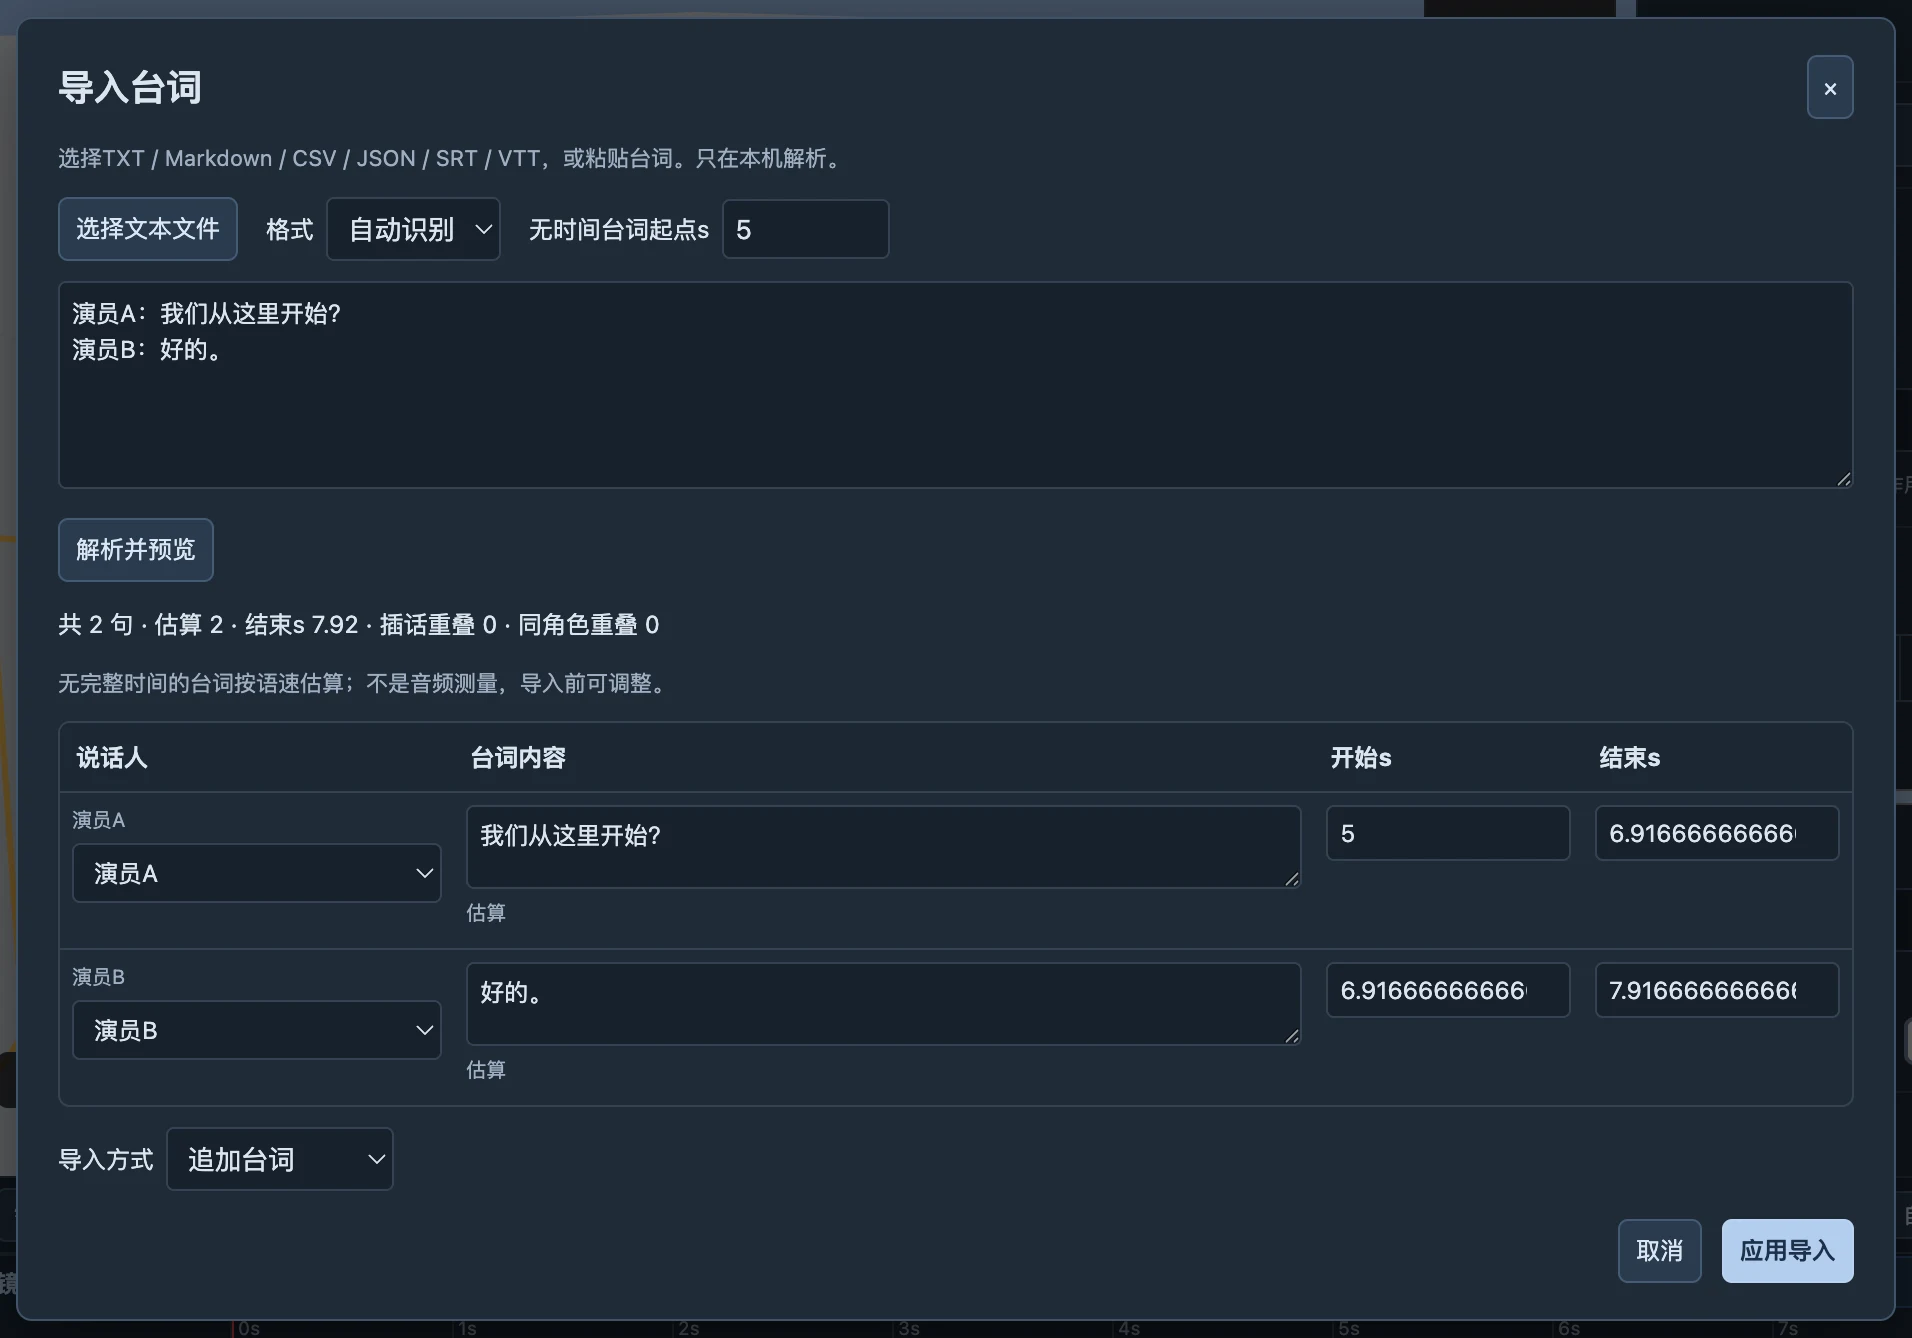This screenshot has height=1338, width=1912.
Task: Click the 台词内容 column header
Action: click(518, 758)
